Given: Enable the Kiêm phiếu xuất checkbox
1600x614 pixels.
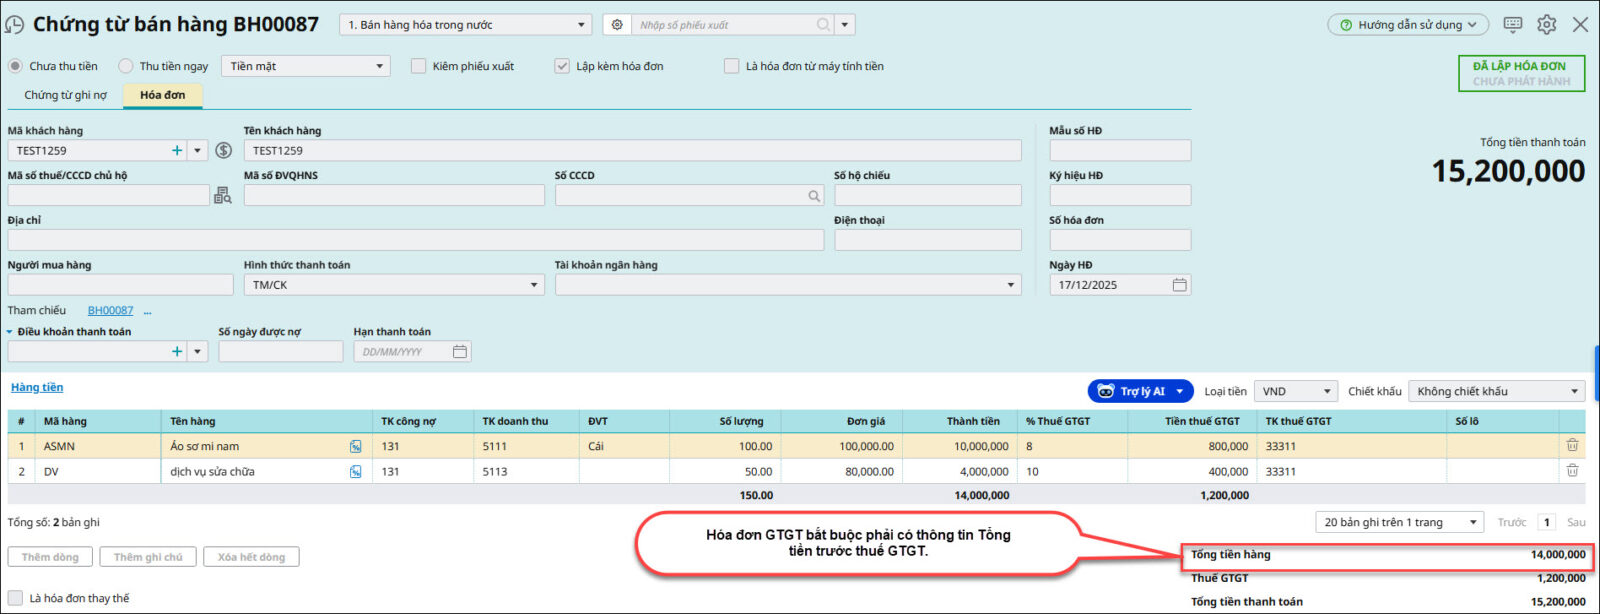Looking at the screenshot, I should tap(419, 66).
